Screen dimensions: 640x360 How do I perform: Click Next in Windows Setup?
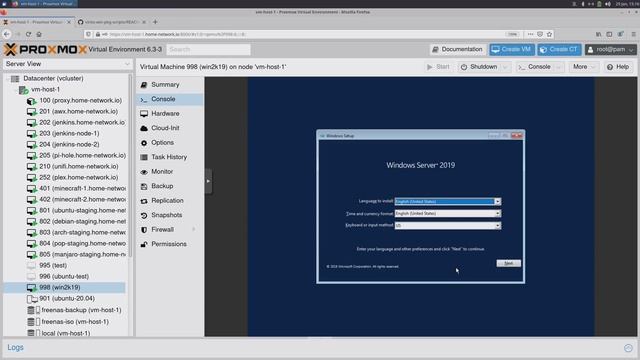click(x=508, y=263)
